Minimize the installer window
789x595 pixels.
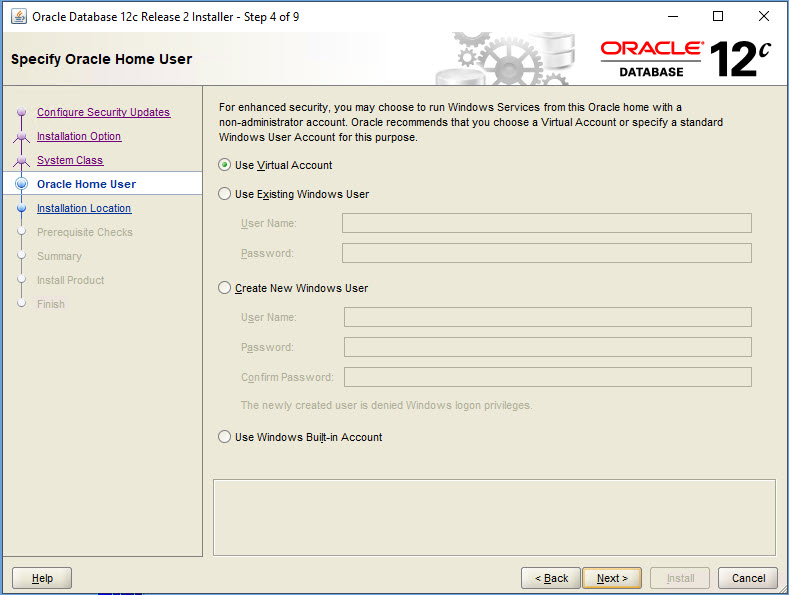coord(673,17)
